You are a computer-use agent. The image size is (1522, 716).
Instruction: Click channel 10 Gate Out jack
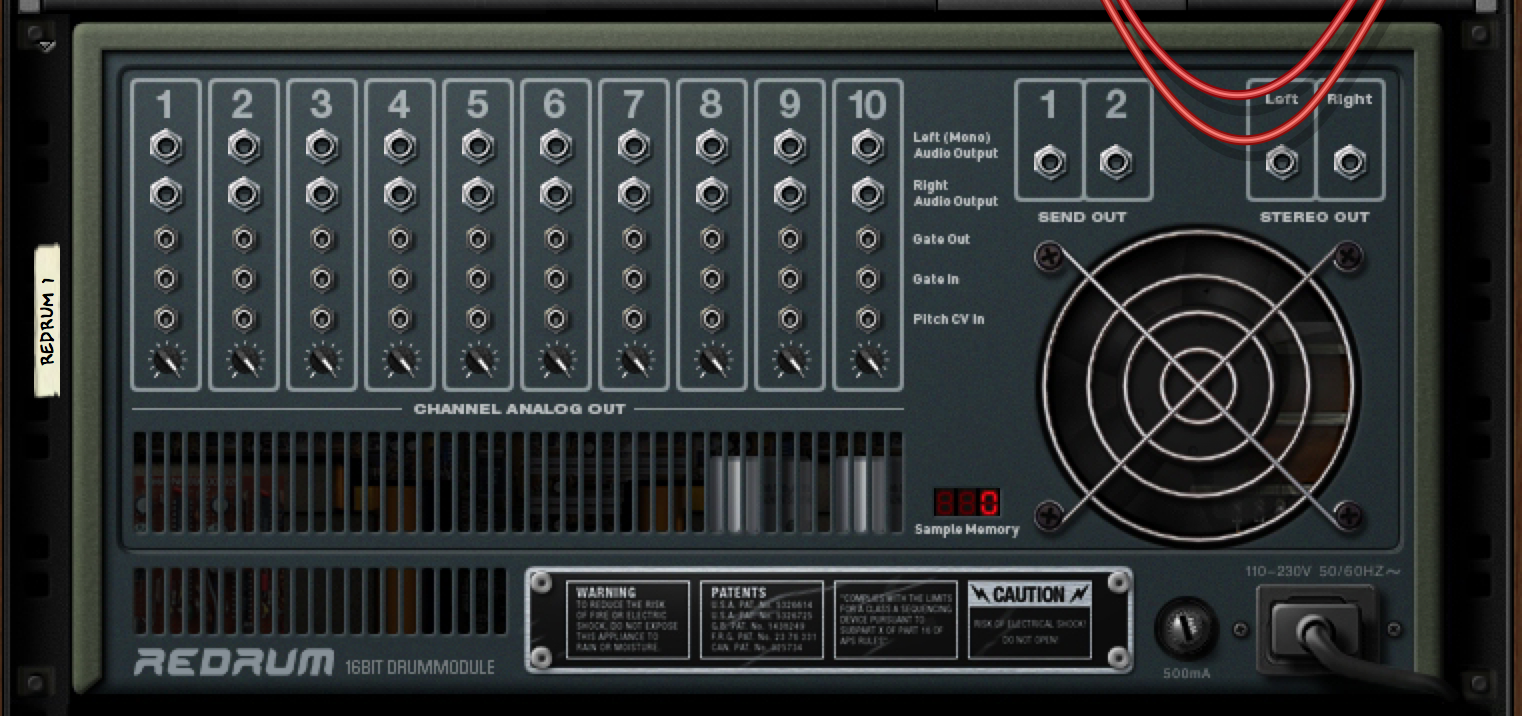click(868, 239)
